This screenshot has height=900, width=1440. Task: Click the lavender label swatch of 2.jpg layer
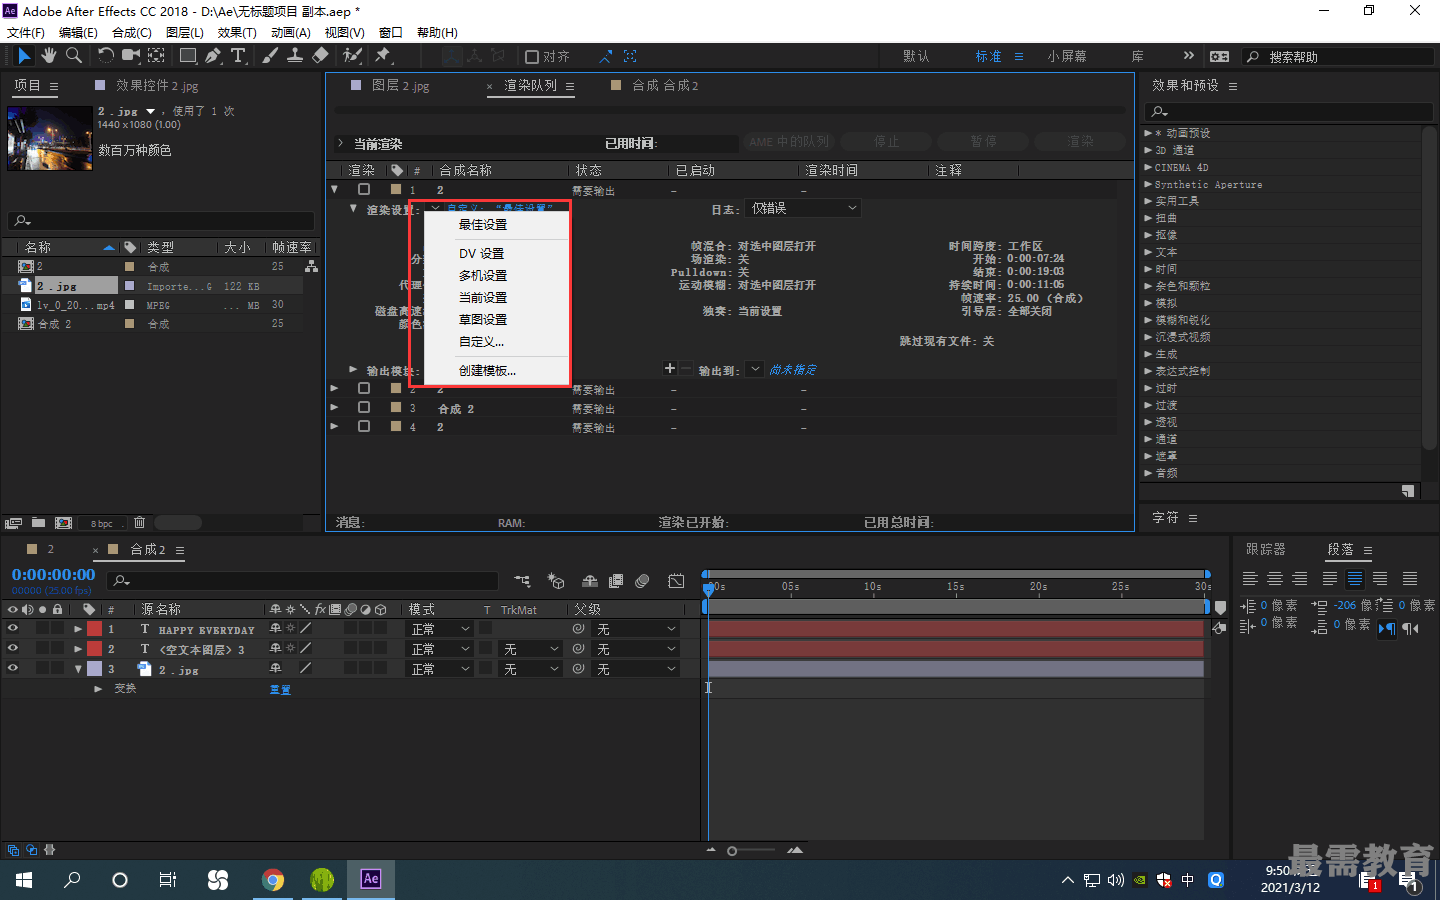point(94,669)
